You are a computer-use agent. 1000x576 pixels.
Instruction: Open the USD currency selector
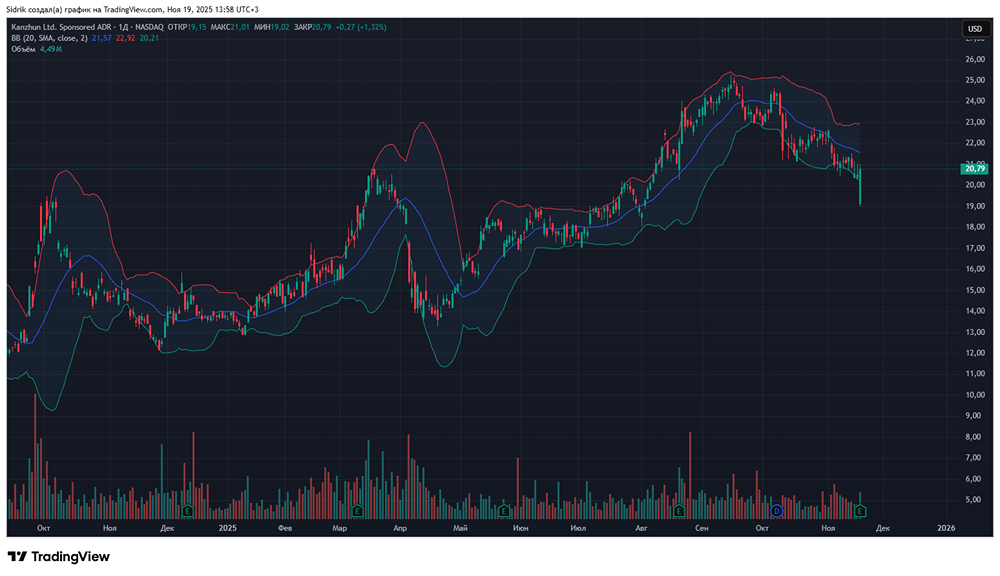(x=973, y=28)
